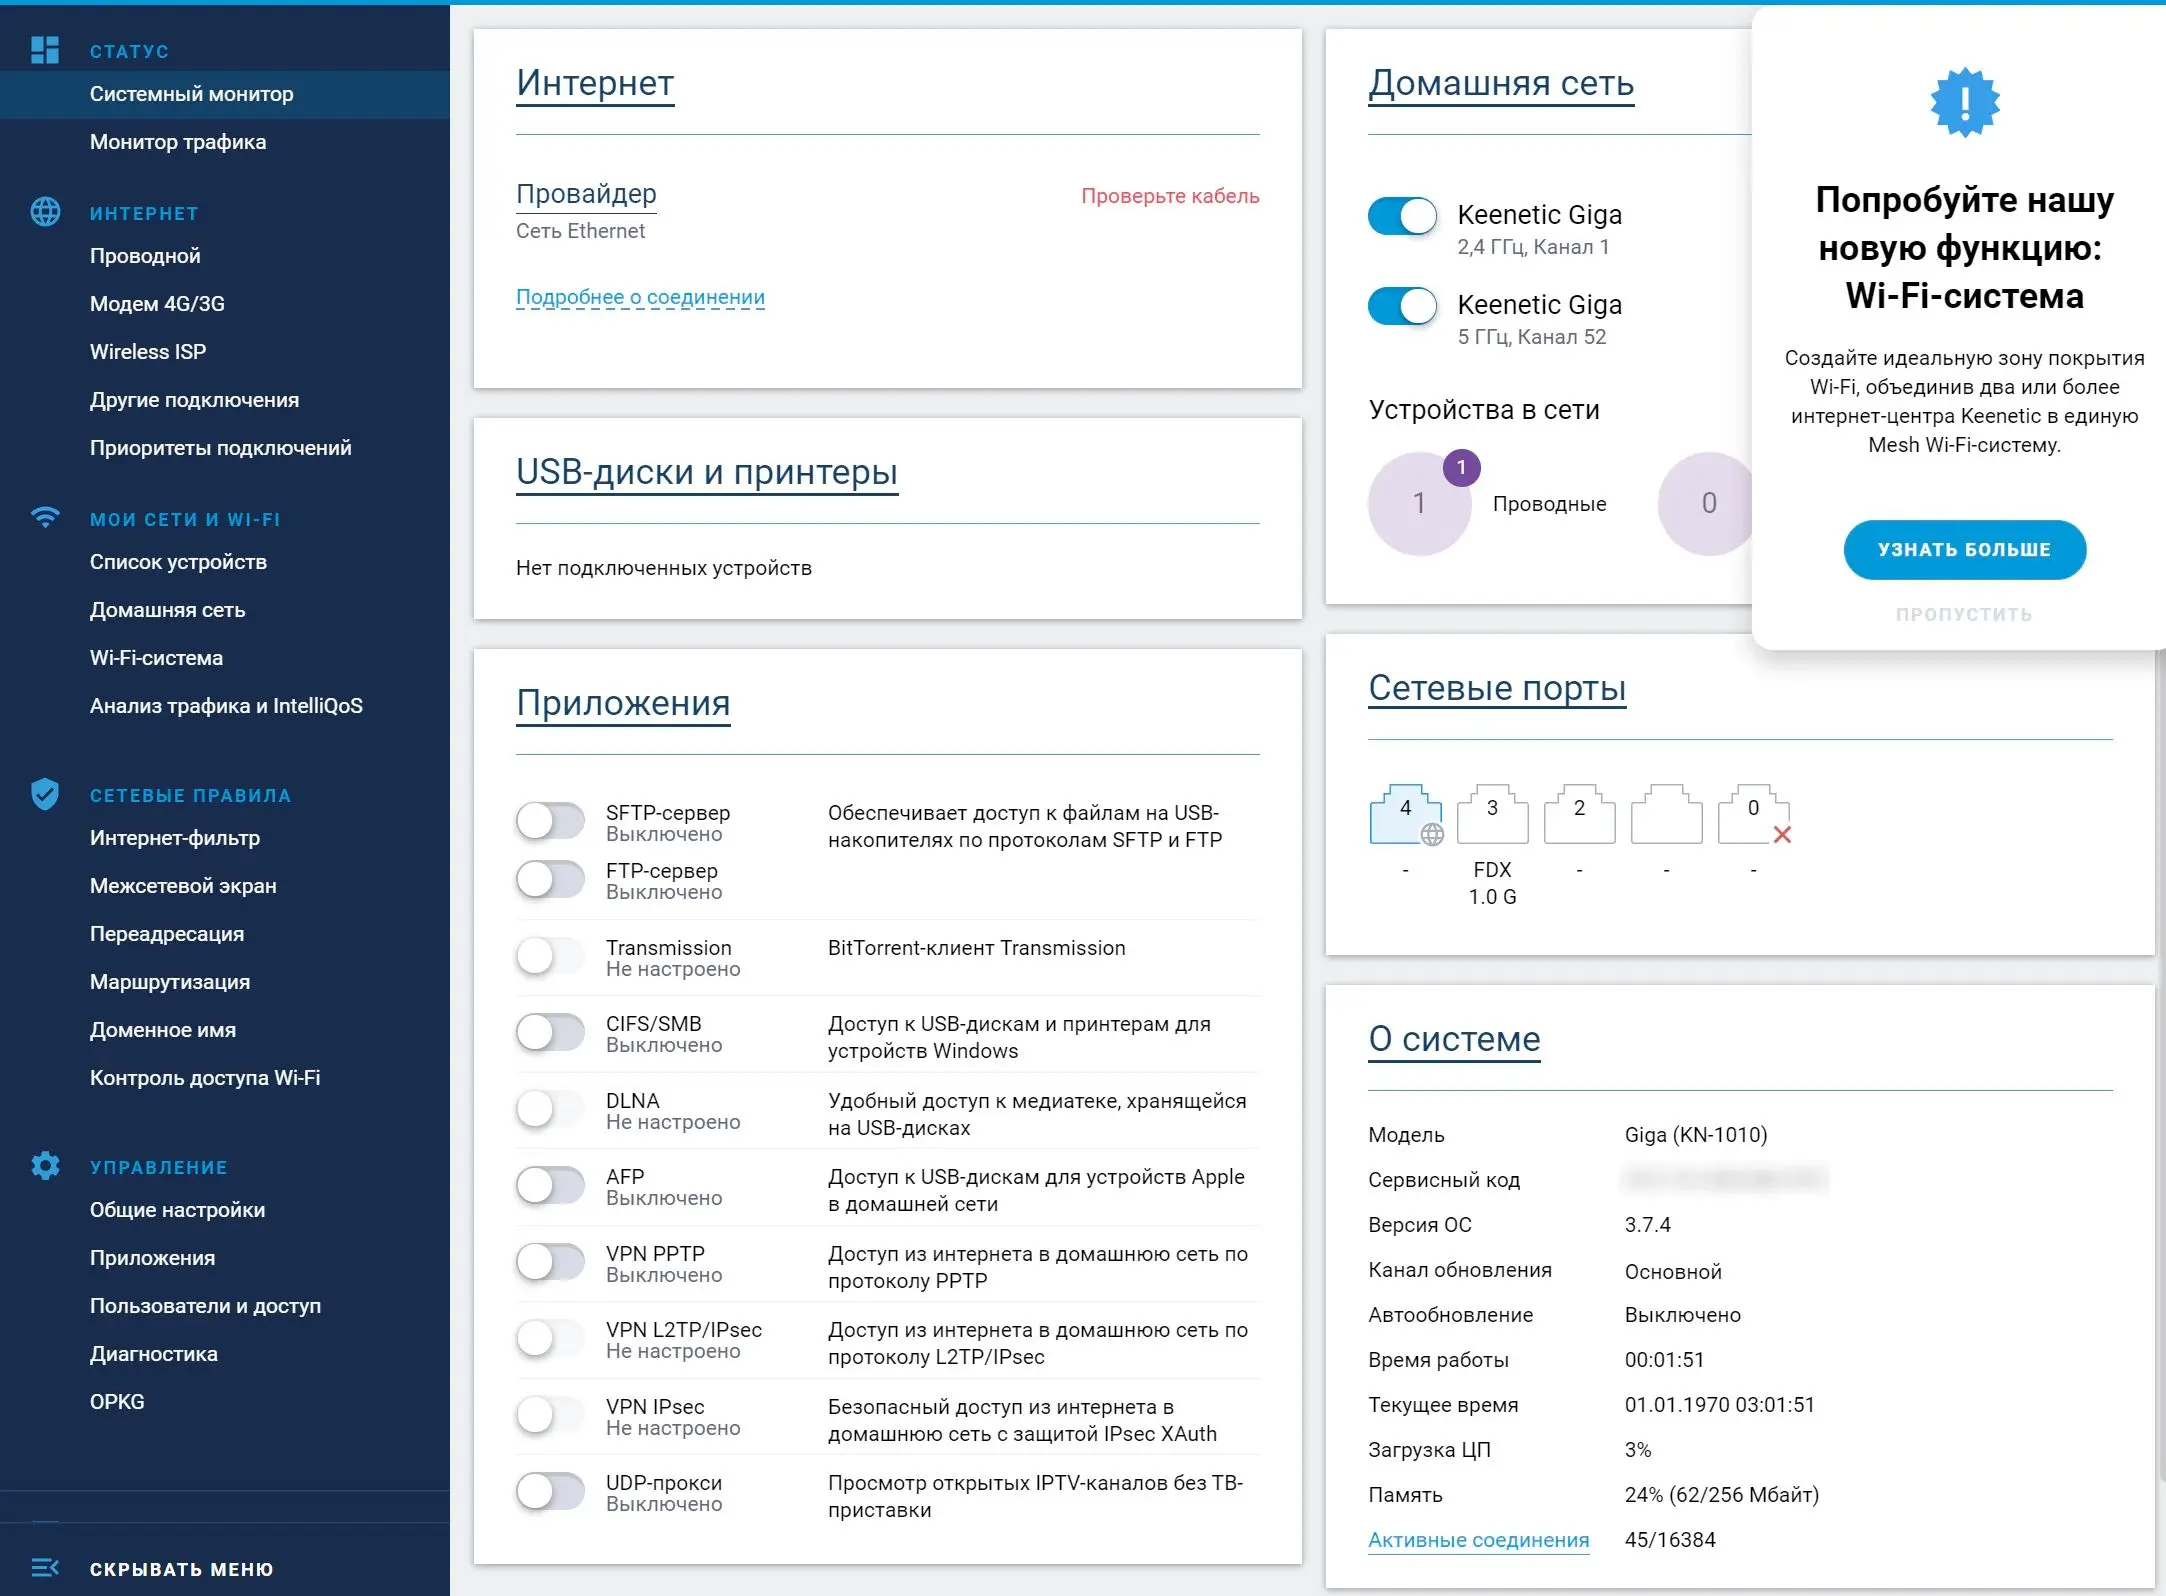
Task: Skip the Wi-Fi system popup
Action: 1964,614
